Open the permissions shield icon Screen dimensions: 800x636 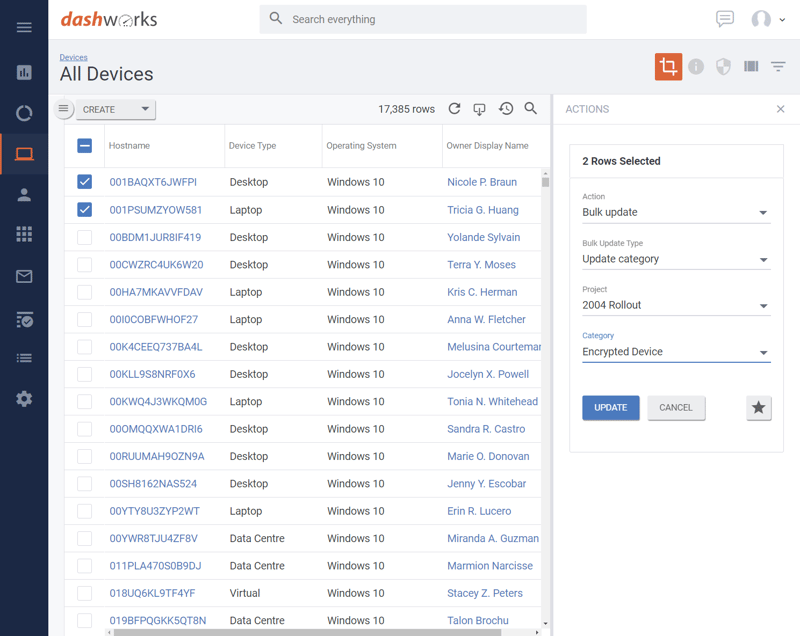tap(723, 66)
